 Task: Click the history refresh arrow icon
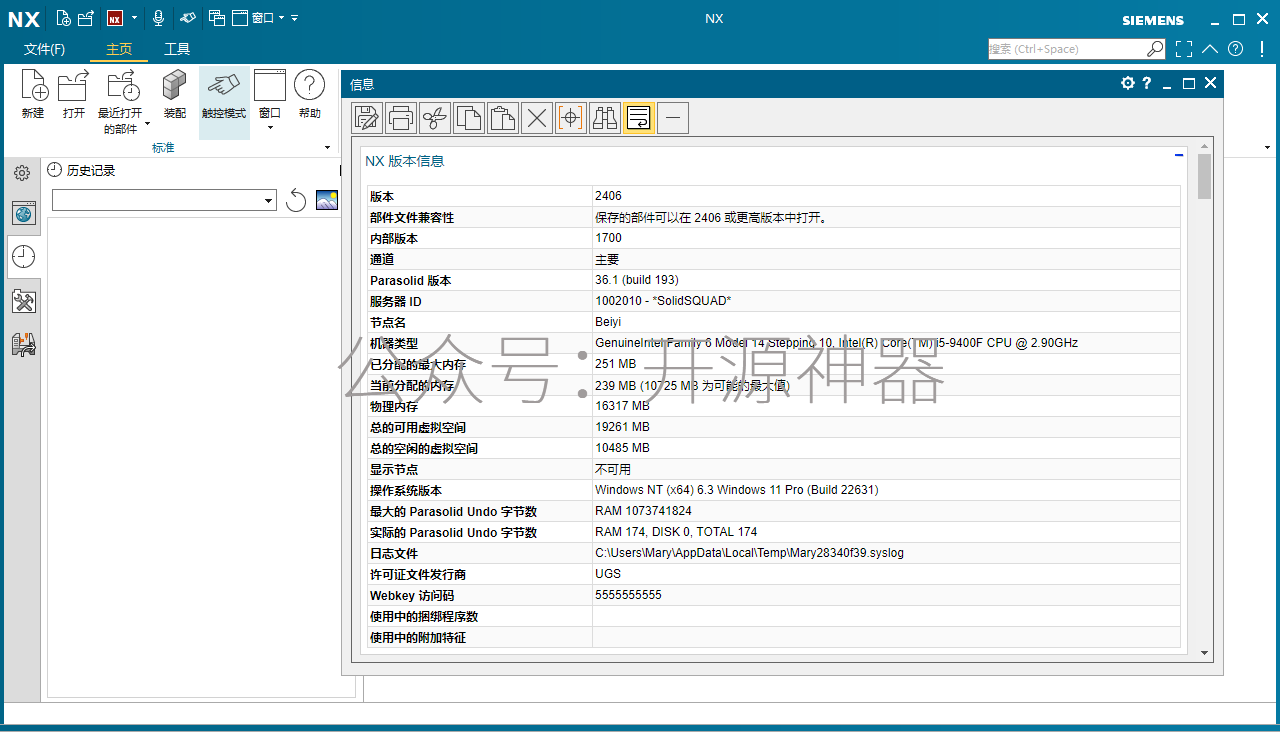[296, 201]
